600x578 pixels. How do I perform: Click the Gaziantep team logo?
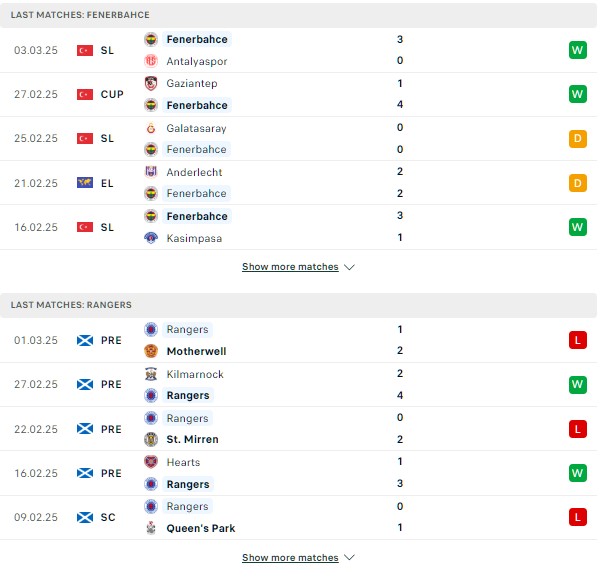coord(151,83)
